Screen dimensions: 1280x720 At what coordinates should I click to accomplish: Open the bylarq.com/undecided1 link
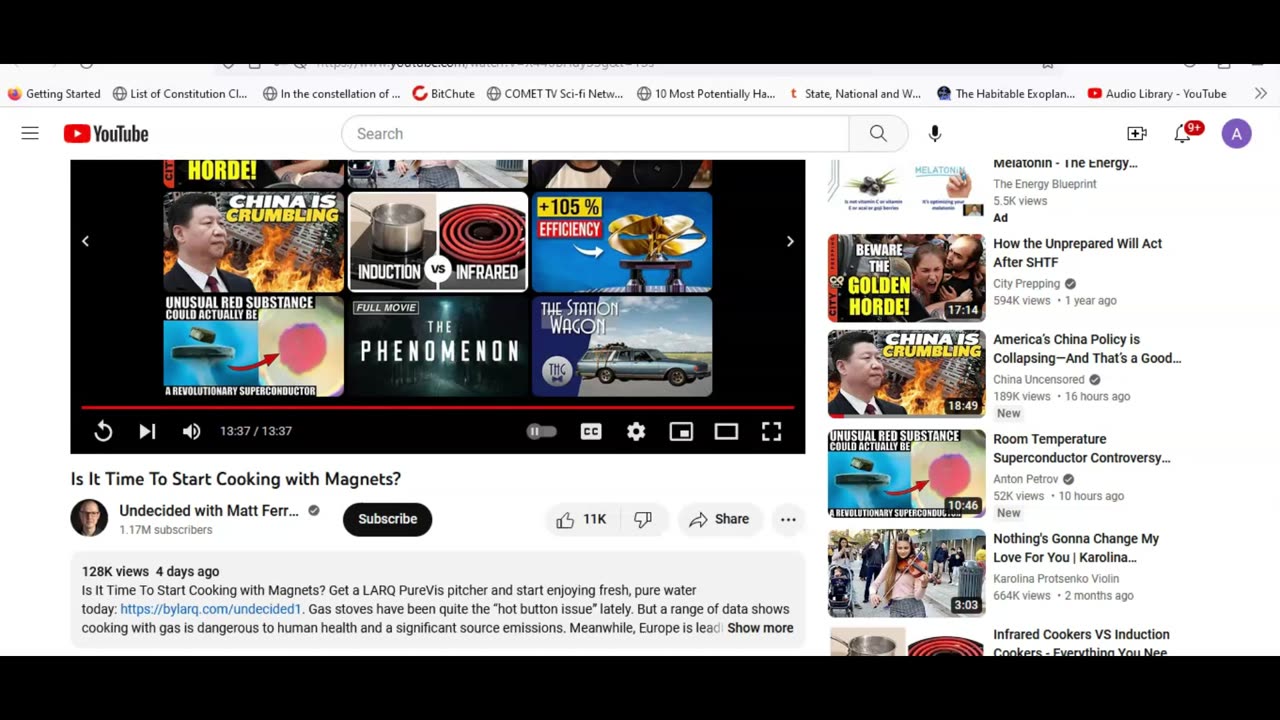210,609
